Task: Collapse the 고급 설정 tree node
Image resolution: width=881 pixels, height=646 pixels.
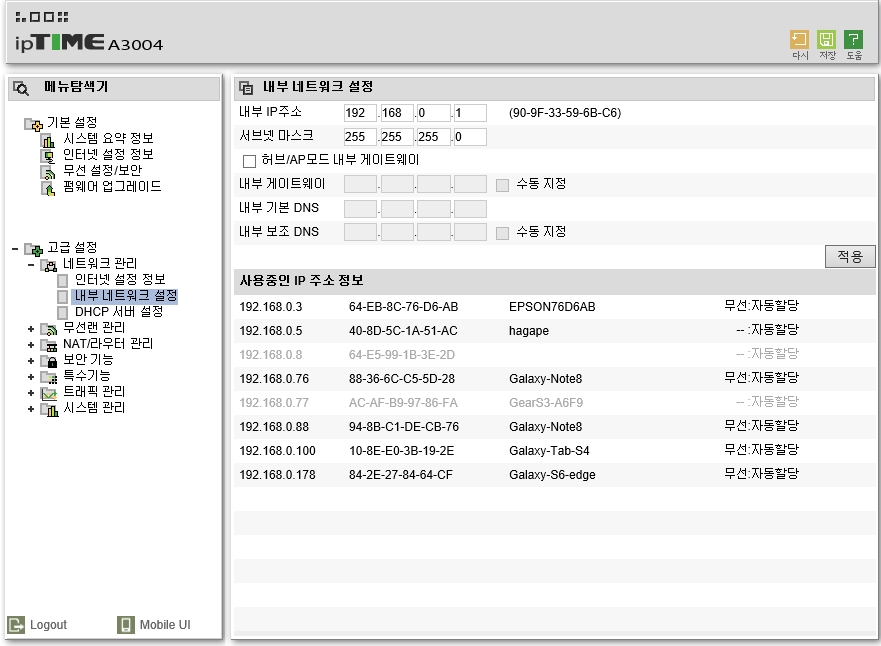Action: (15, 248)
